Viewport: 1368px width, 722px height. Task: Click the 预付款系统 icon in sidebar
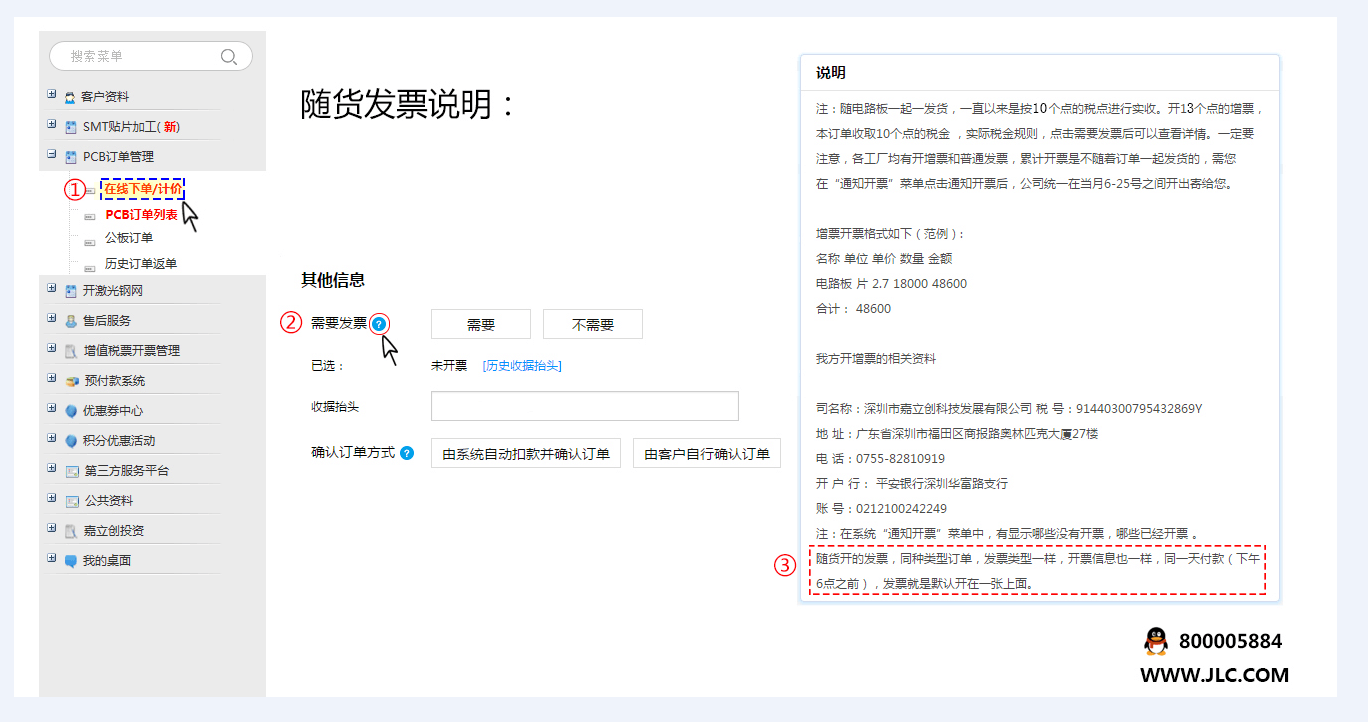point(70,381)
